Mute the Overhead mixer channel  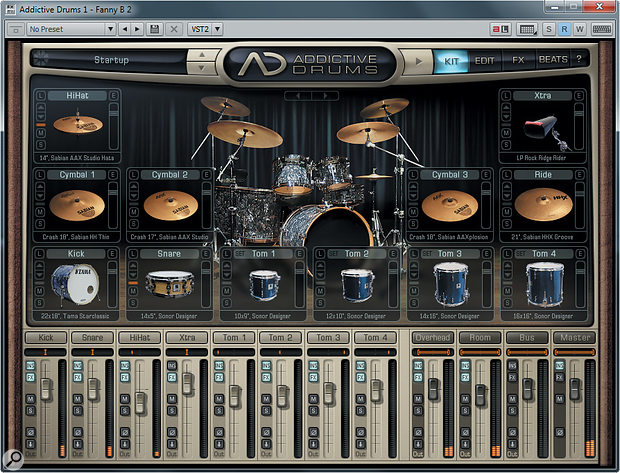418,399
